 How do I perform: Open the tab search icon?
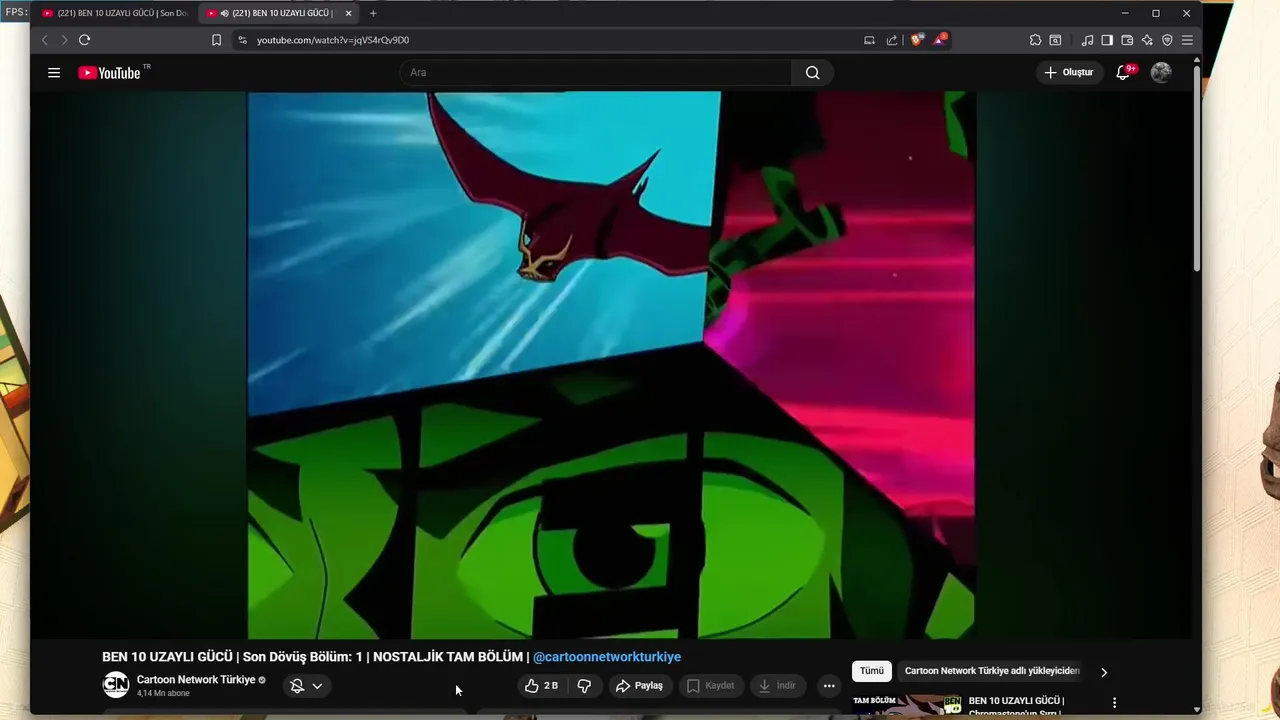[1055, 40]
